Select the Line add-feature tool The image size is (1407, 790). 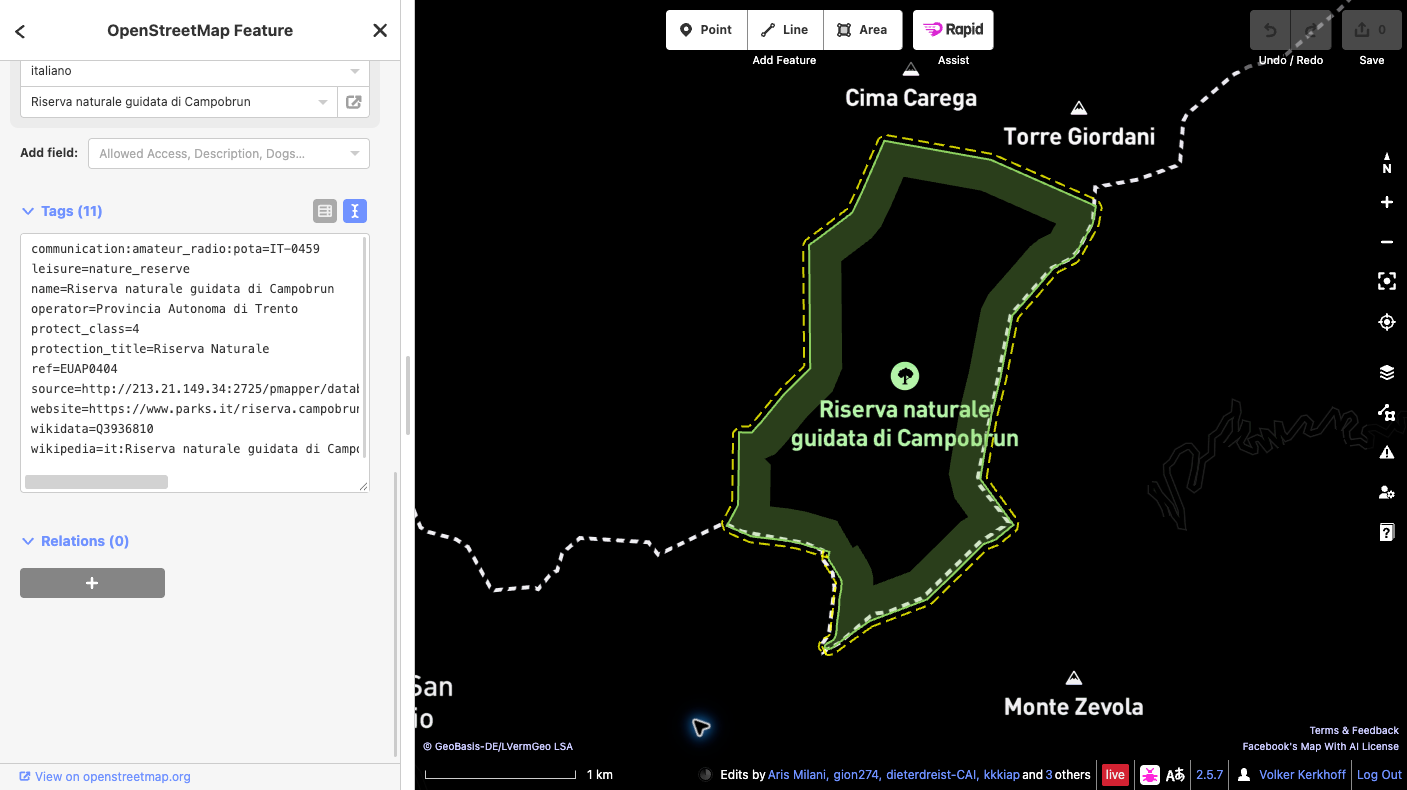click(x=785, y=30)
